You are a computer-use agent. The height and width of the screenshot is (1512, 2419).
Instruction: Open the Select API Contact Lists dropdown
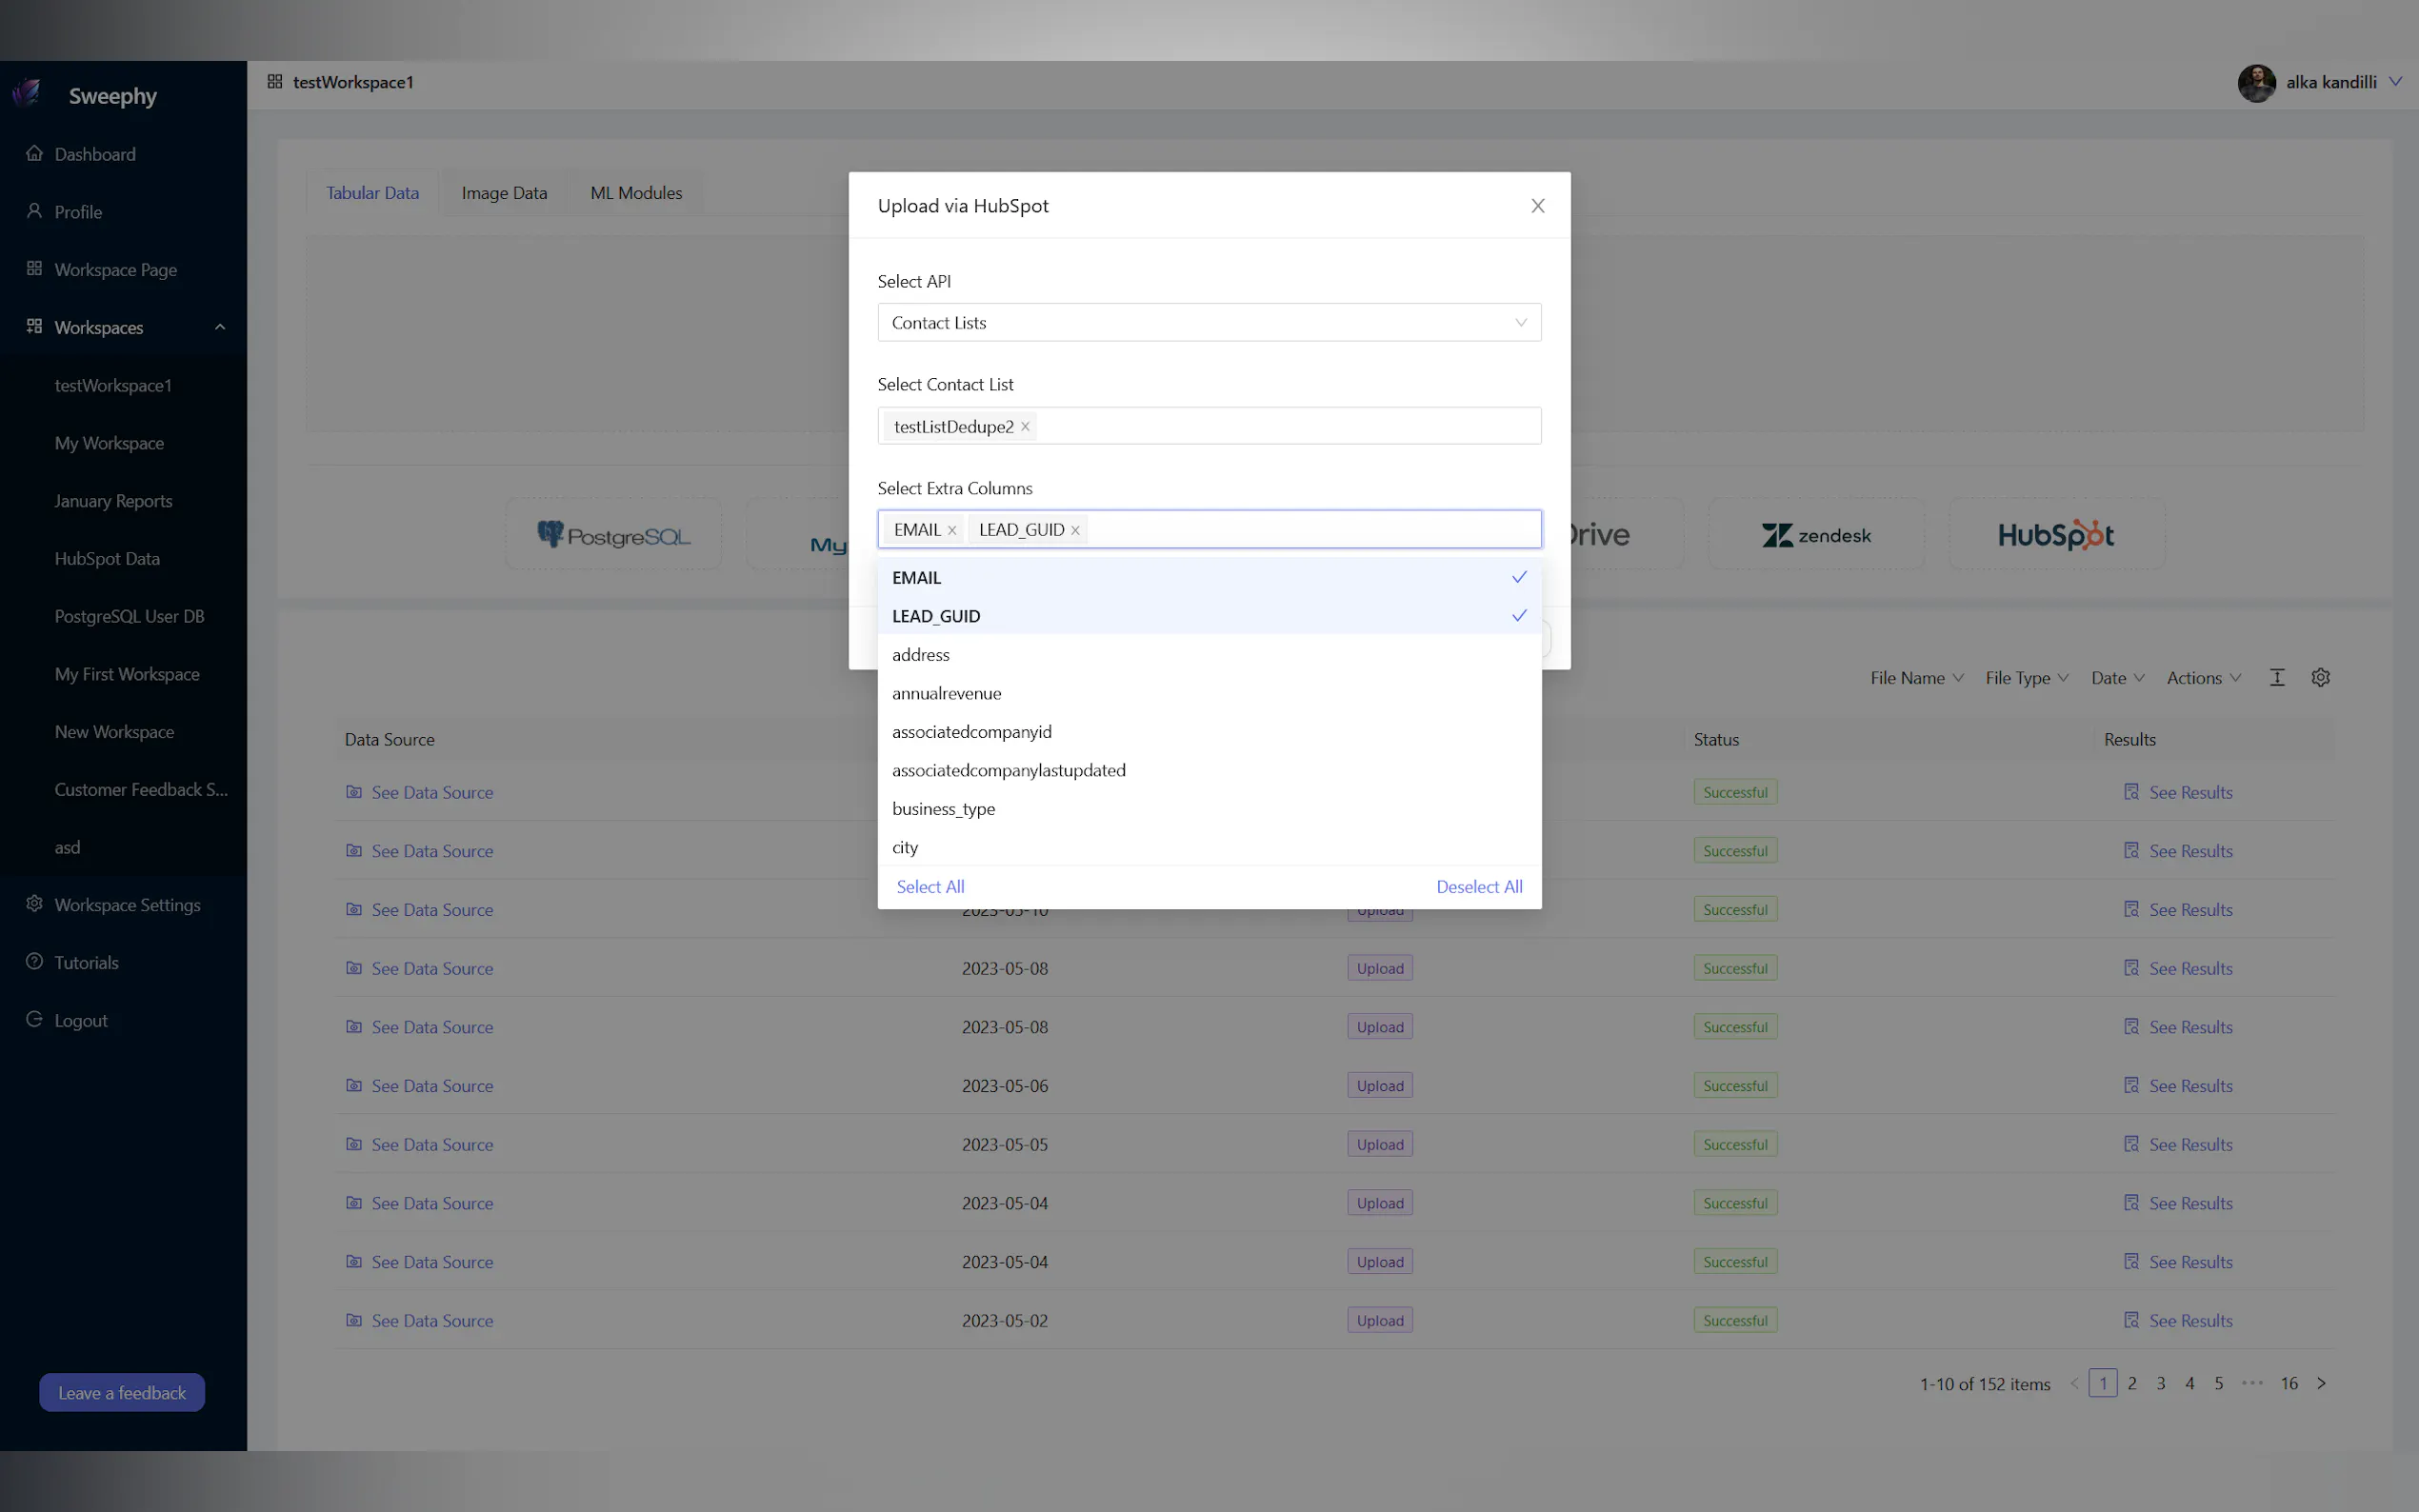[x=1208, y=323]
